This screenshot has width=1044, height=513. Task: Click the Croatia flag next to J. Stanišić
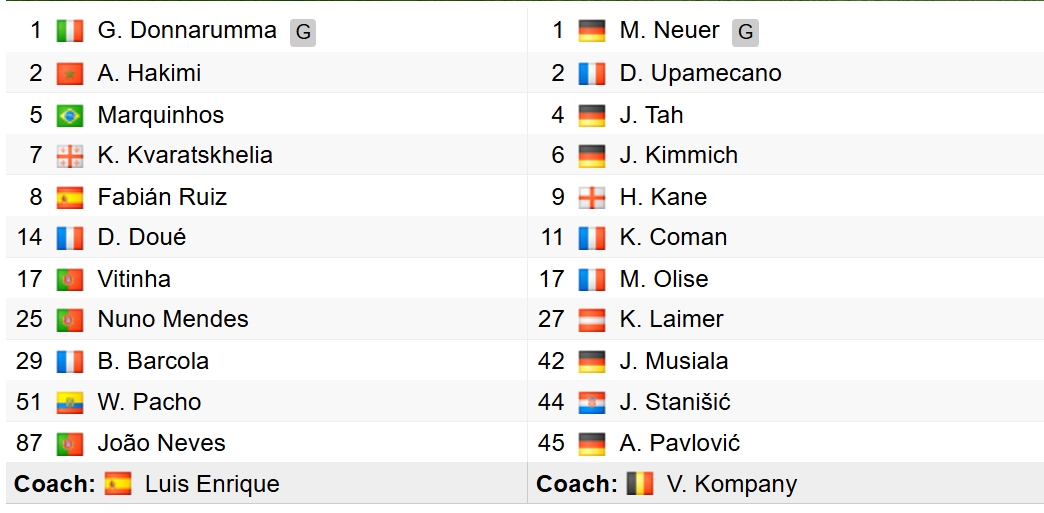(592, 402)
